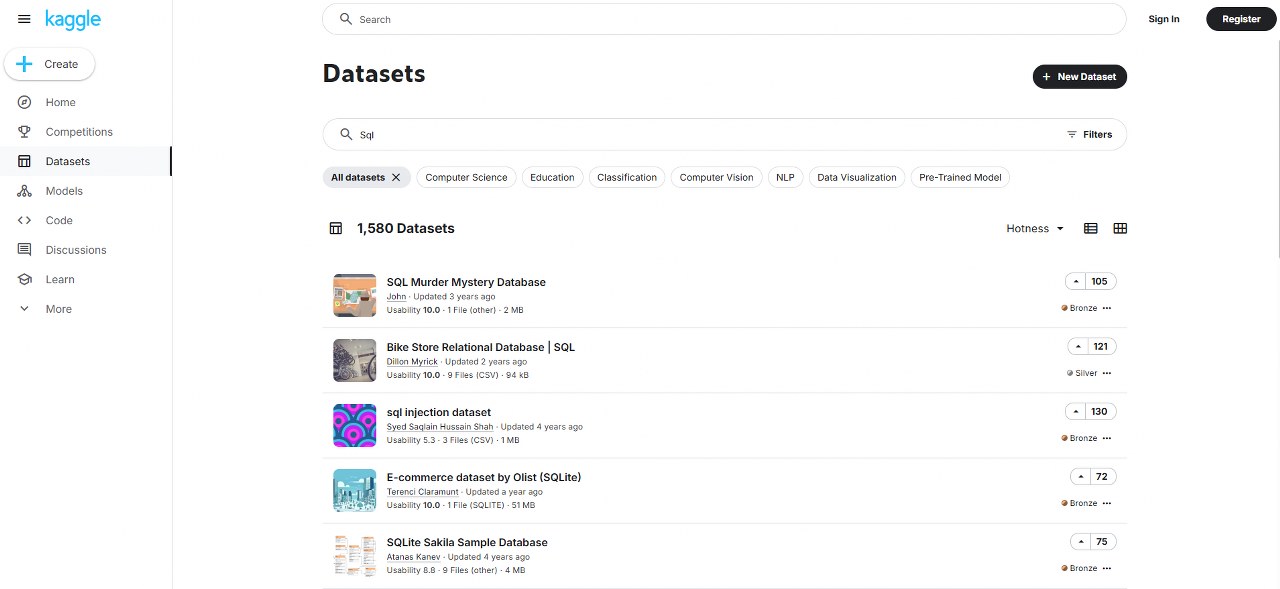Filter by Data Visualization tag
Viewport: 1280px width, 589px height.
[x=857, y=177]
